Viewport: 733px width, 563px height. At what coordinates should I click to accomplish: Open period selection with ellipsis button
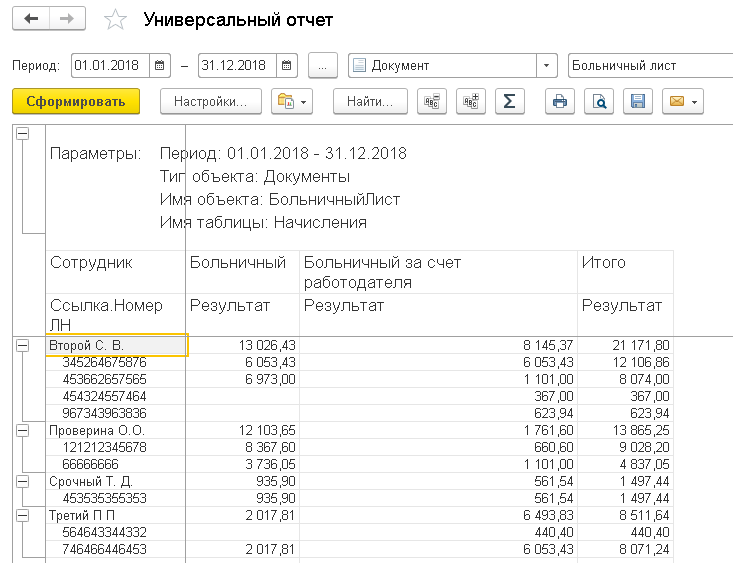tap(323, 65)
